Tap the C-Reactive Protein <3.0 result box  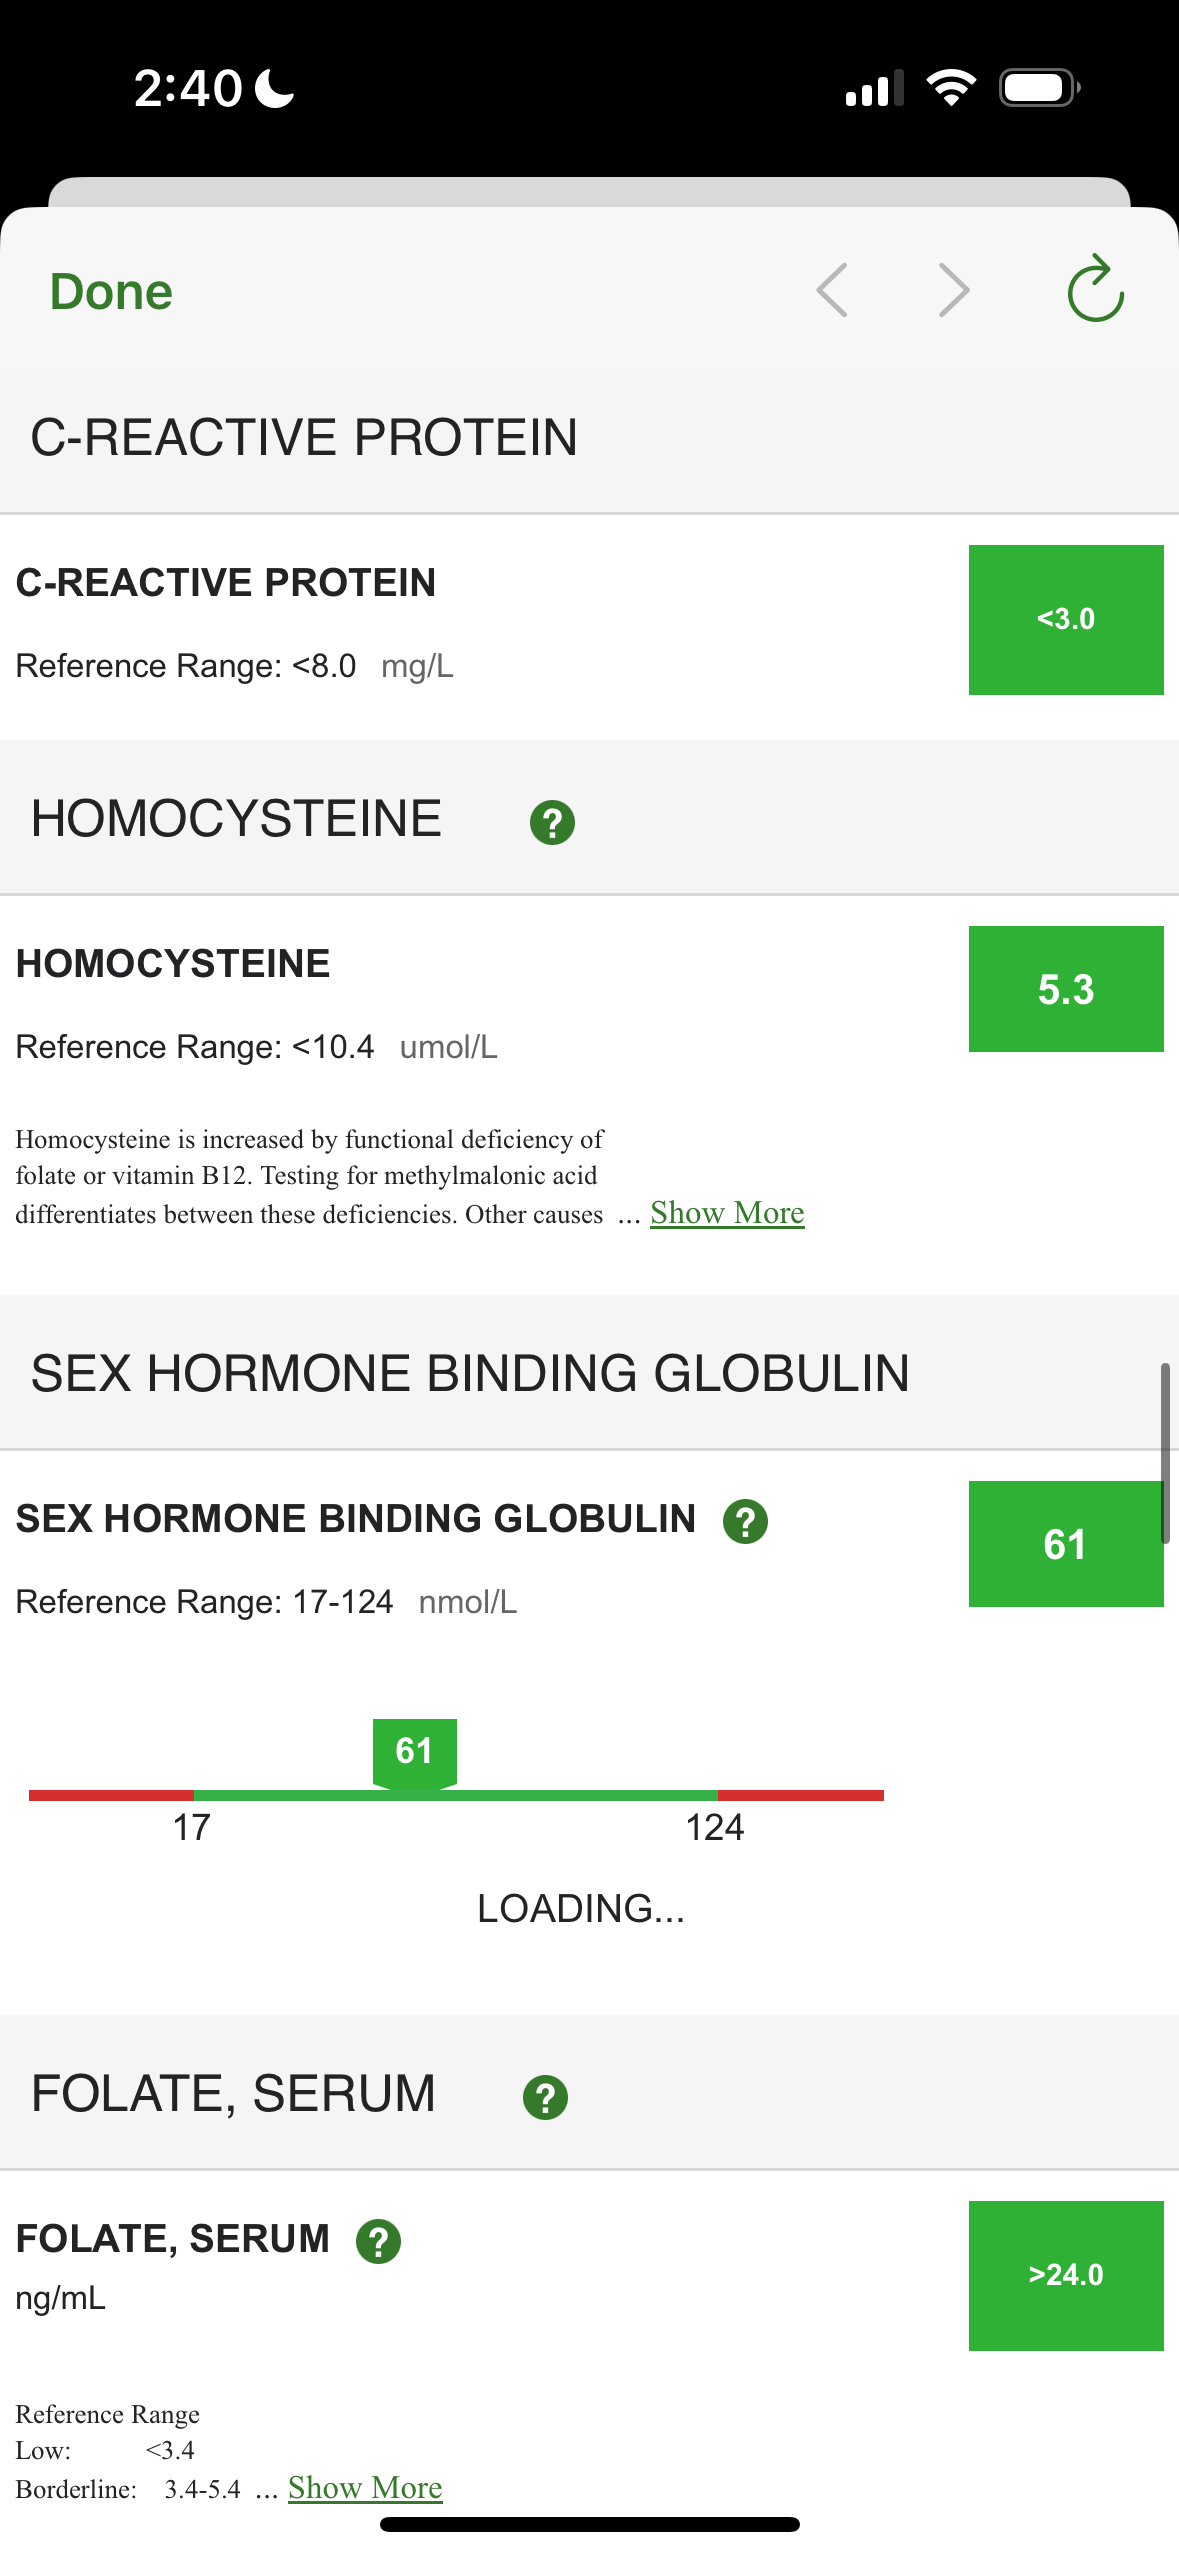[x=1065, y=620]
